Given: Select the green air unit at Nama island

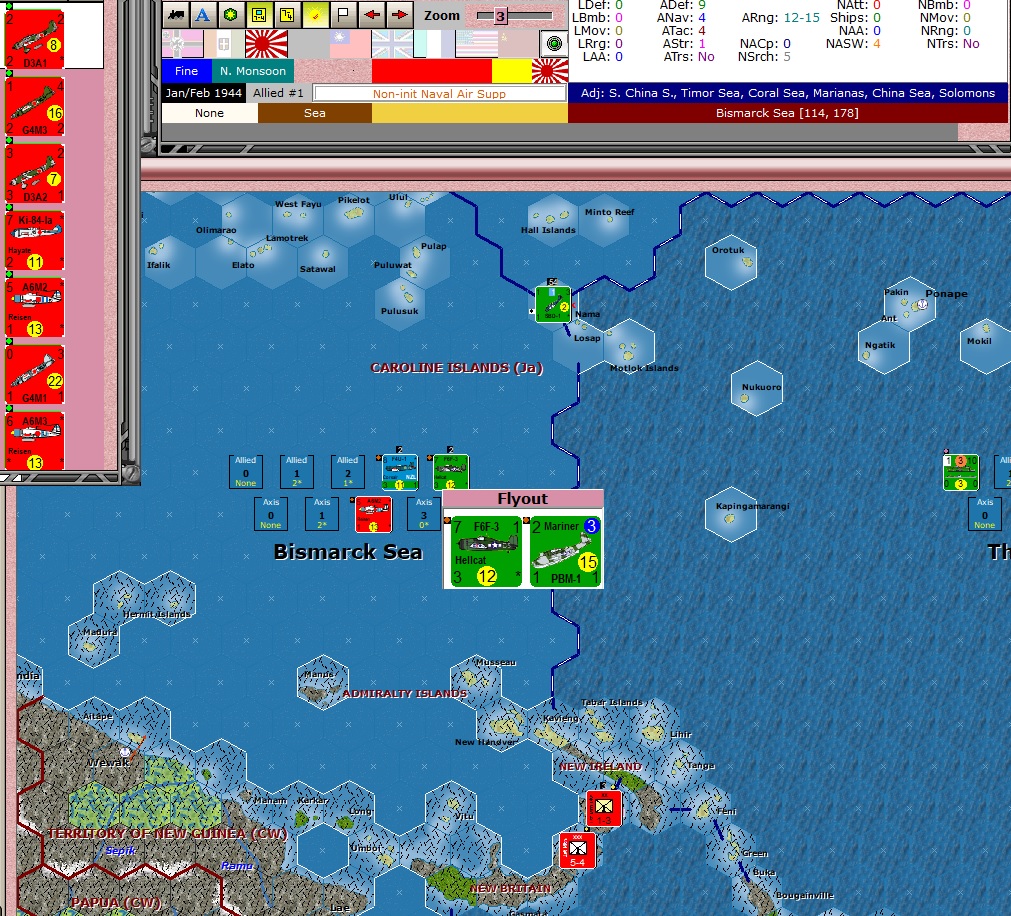Looking at the screenshot, I should click(x=553, y=304).
